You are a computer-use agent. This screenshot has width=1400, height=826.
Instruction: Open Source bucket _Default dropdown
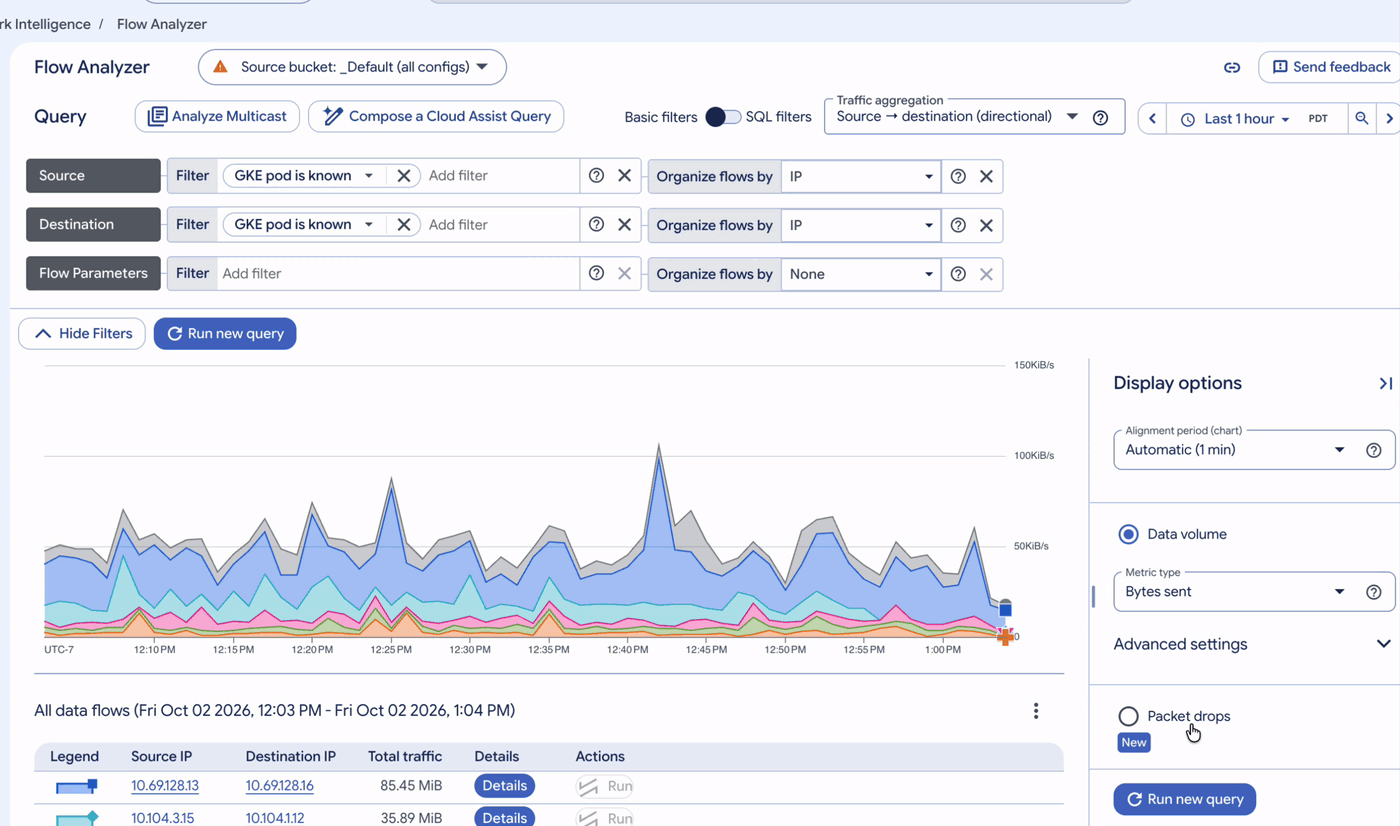tap(352, 67)
